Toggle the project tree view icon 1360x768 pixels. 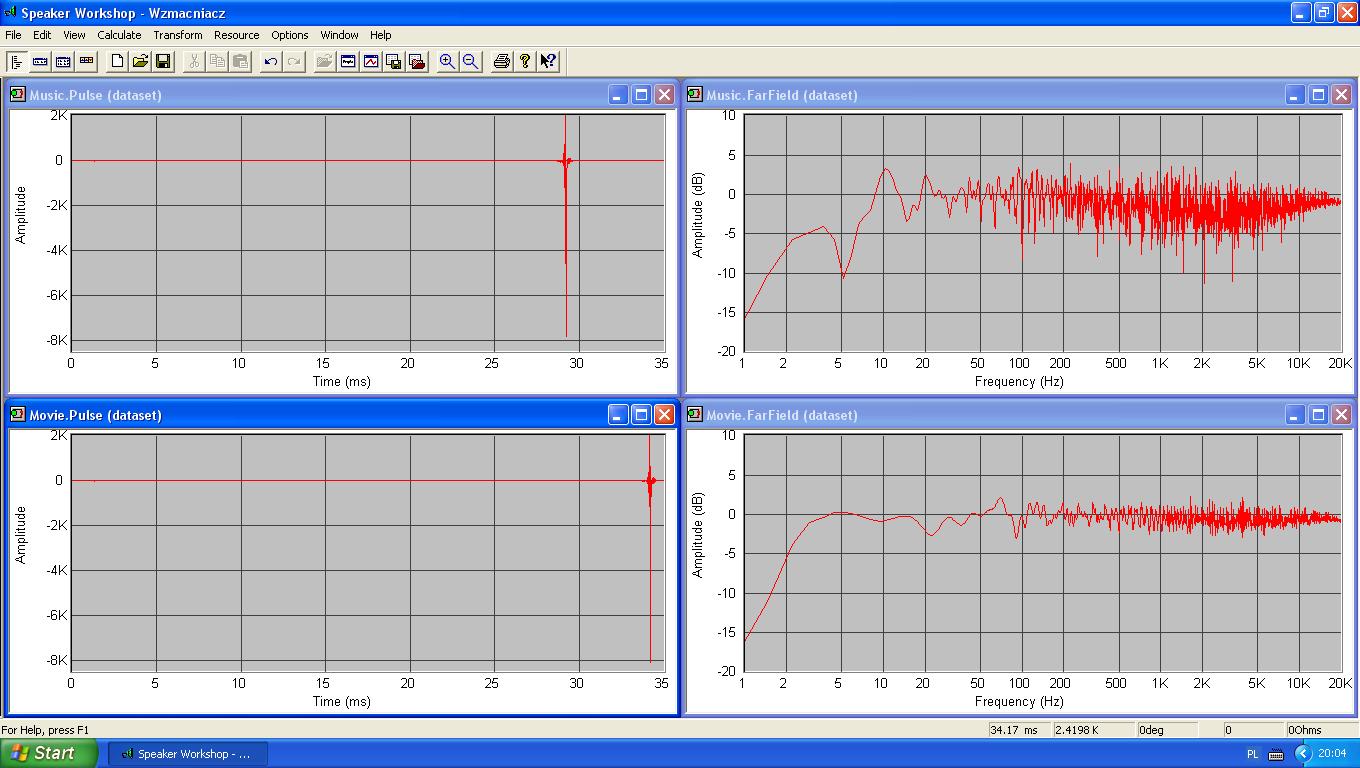[17, 61]
